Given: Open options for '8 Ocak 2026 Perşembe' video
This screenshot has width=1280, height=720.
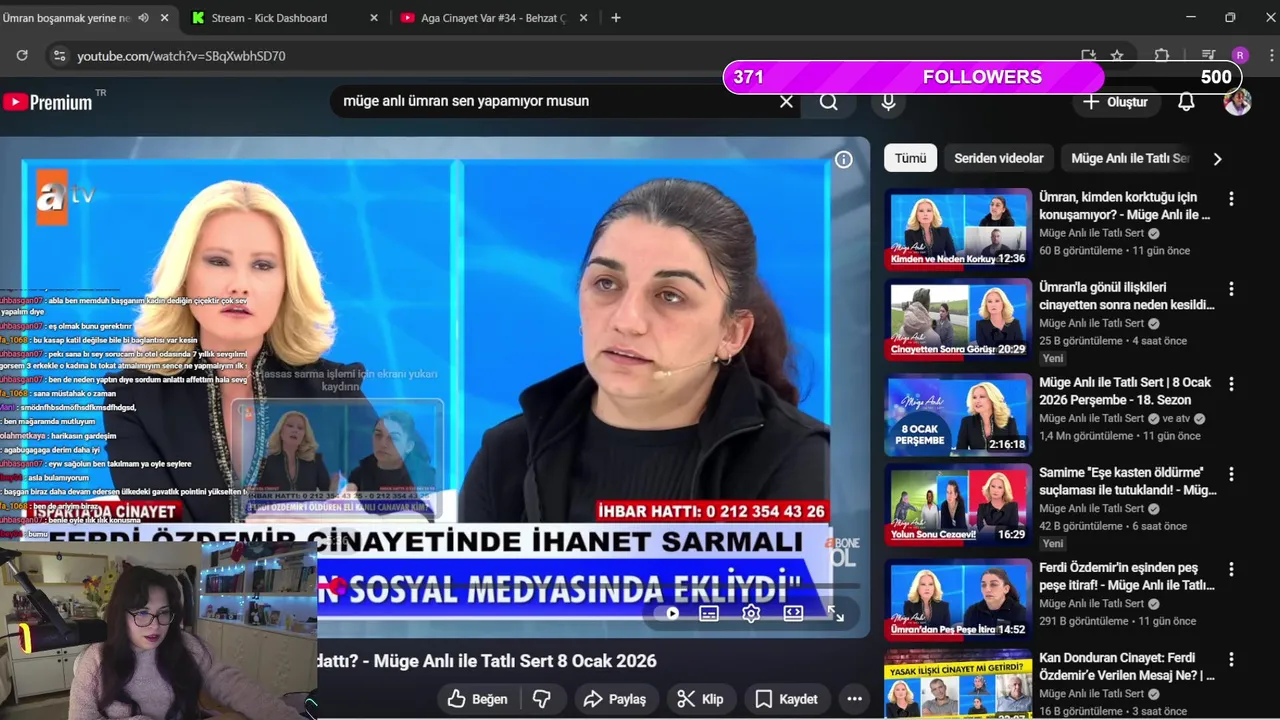Looking at the screenshot, I should point(1231,384).
